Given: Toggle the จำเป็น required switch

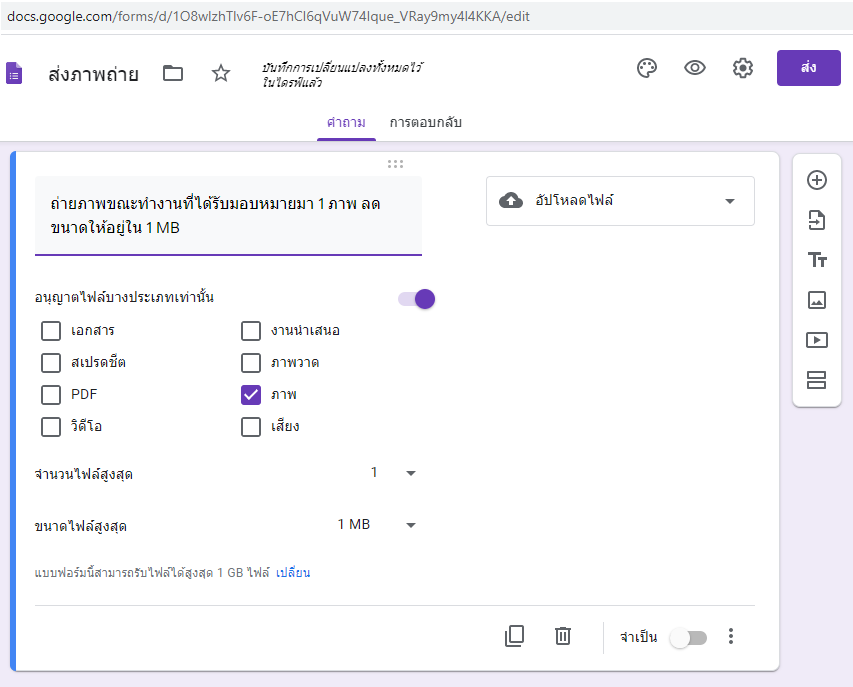Looking at the screenshot, I should (x=688, y=637).
